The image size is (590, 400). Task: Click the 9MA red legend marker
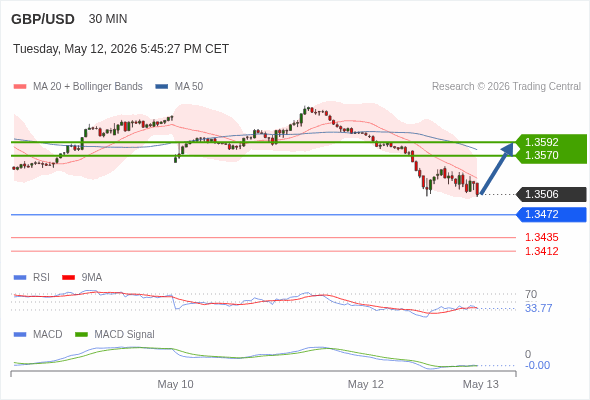(68, 278)
